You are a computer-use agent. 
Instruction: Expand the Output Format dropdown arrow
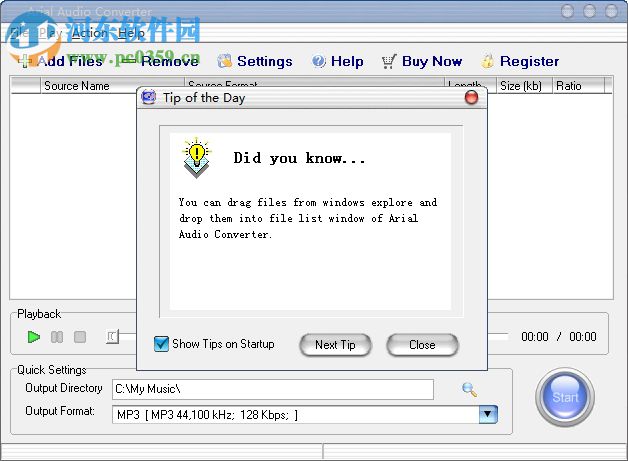pos(488,415)
